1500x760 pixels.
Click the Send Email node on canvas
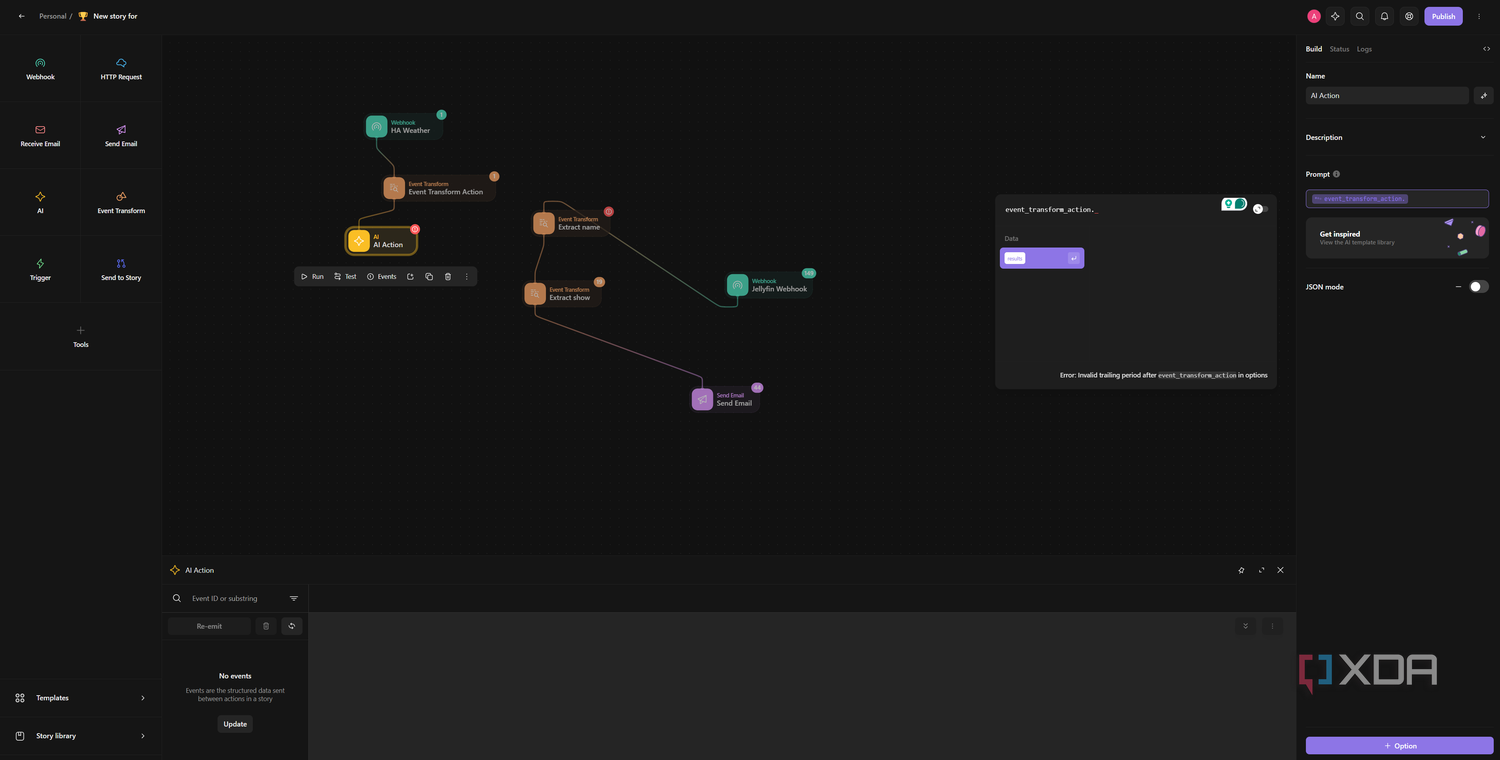[725, 399]
